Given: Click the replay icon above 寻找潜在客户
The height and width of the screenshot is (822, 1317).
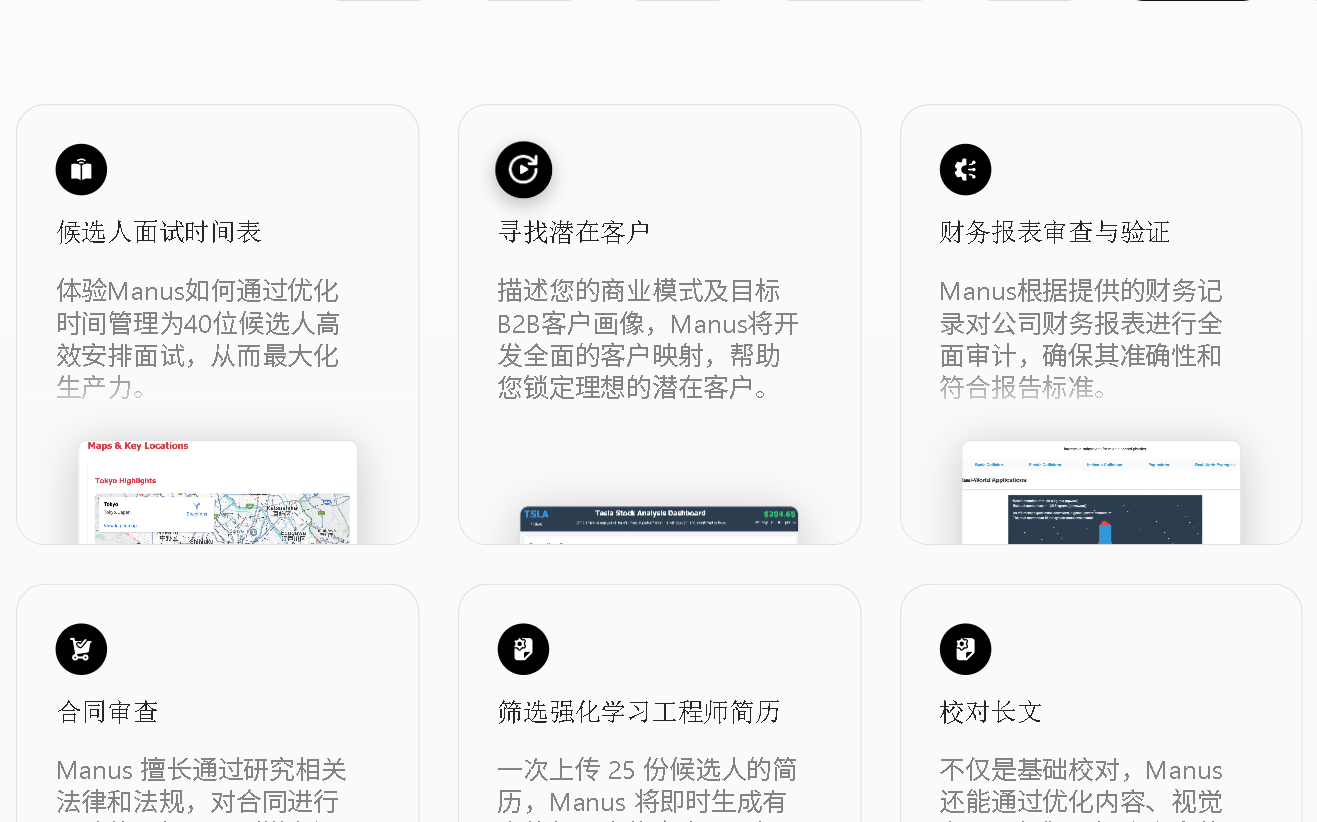Looking at the screenshot, I should click(523, 169).
